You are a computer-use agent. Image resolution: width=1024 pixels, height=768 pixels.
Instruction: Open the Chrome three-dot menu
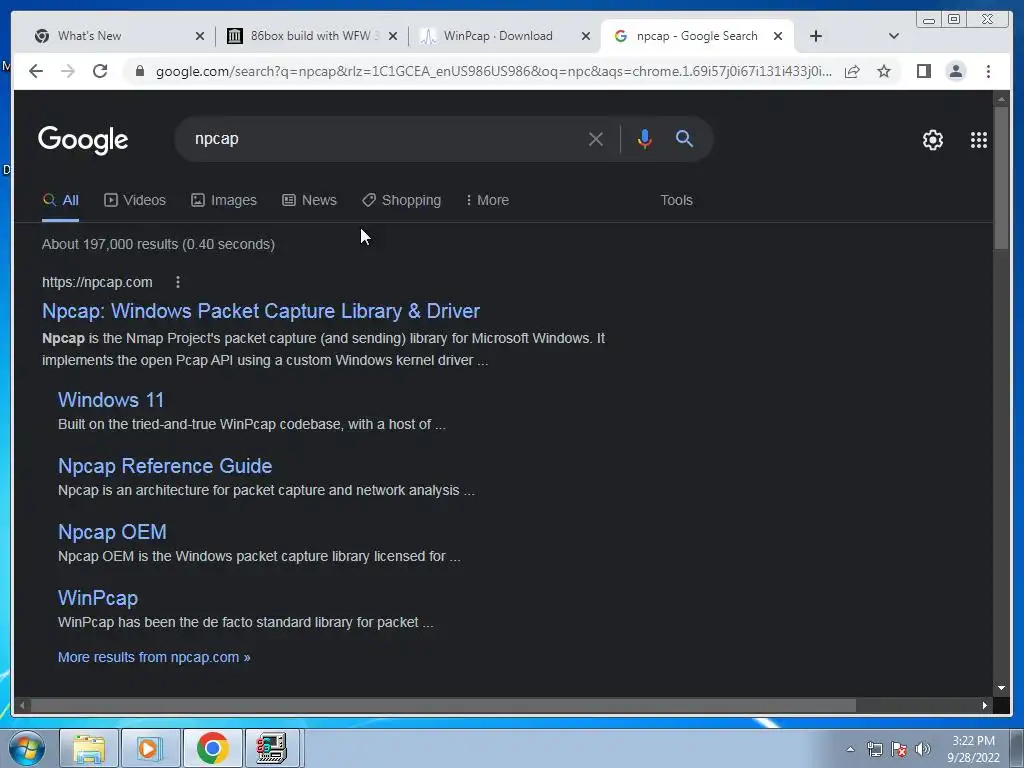pos(988,71)
